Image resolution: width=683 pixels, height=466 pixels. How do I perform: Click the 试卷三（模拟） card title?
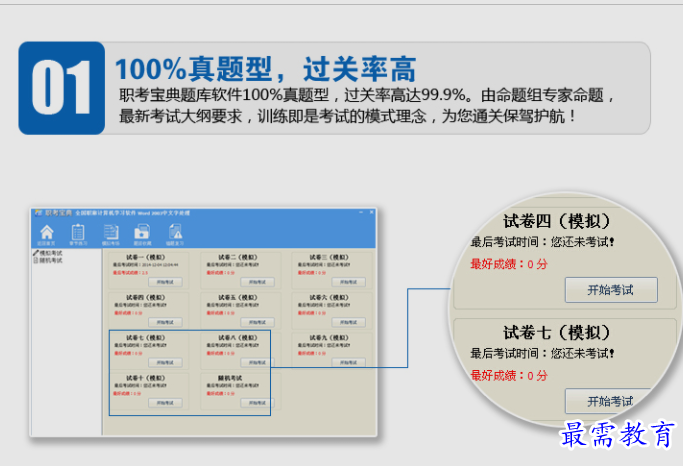pos(329,257)
